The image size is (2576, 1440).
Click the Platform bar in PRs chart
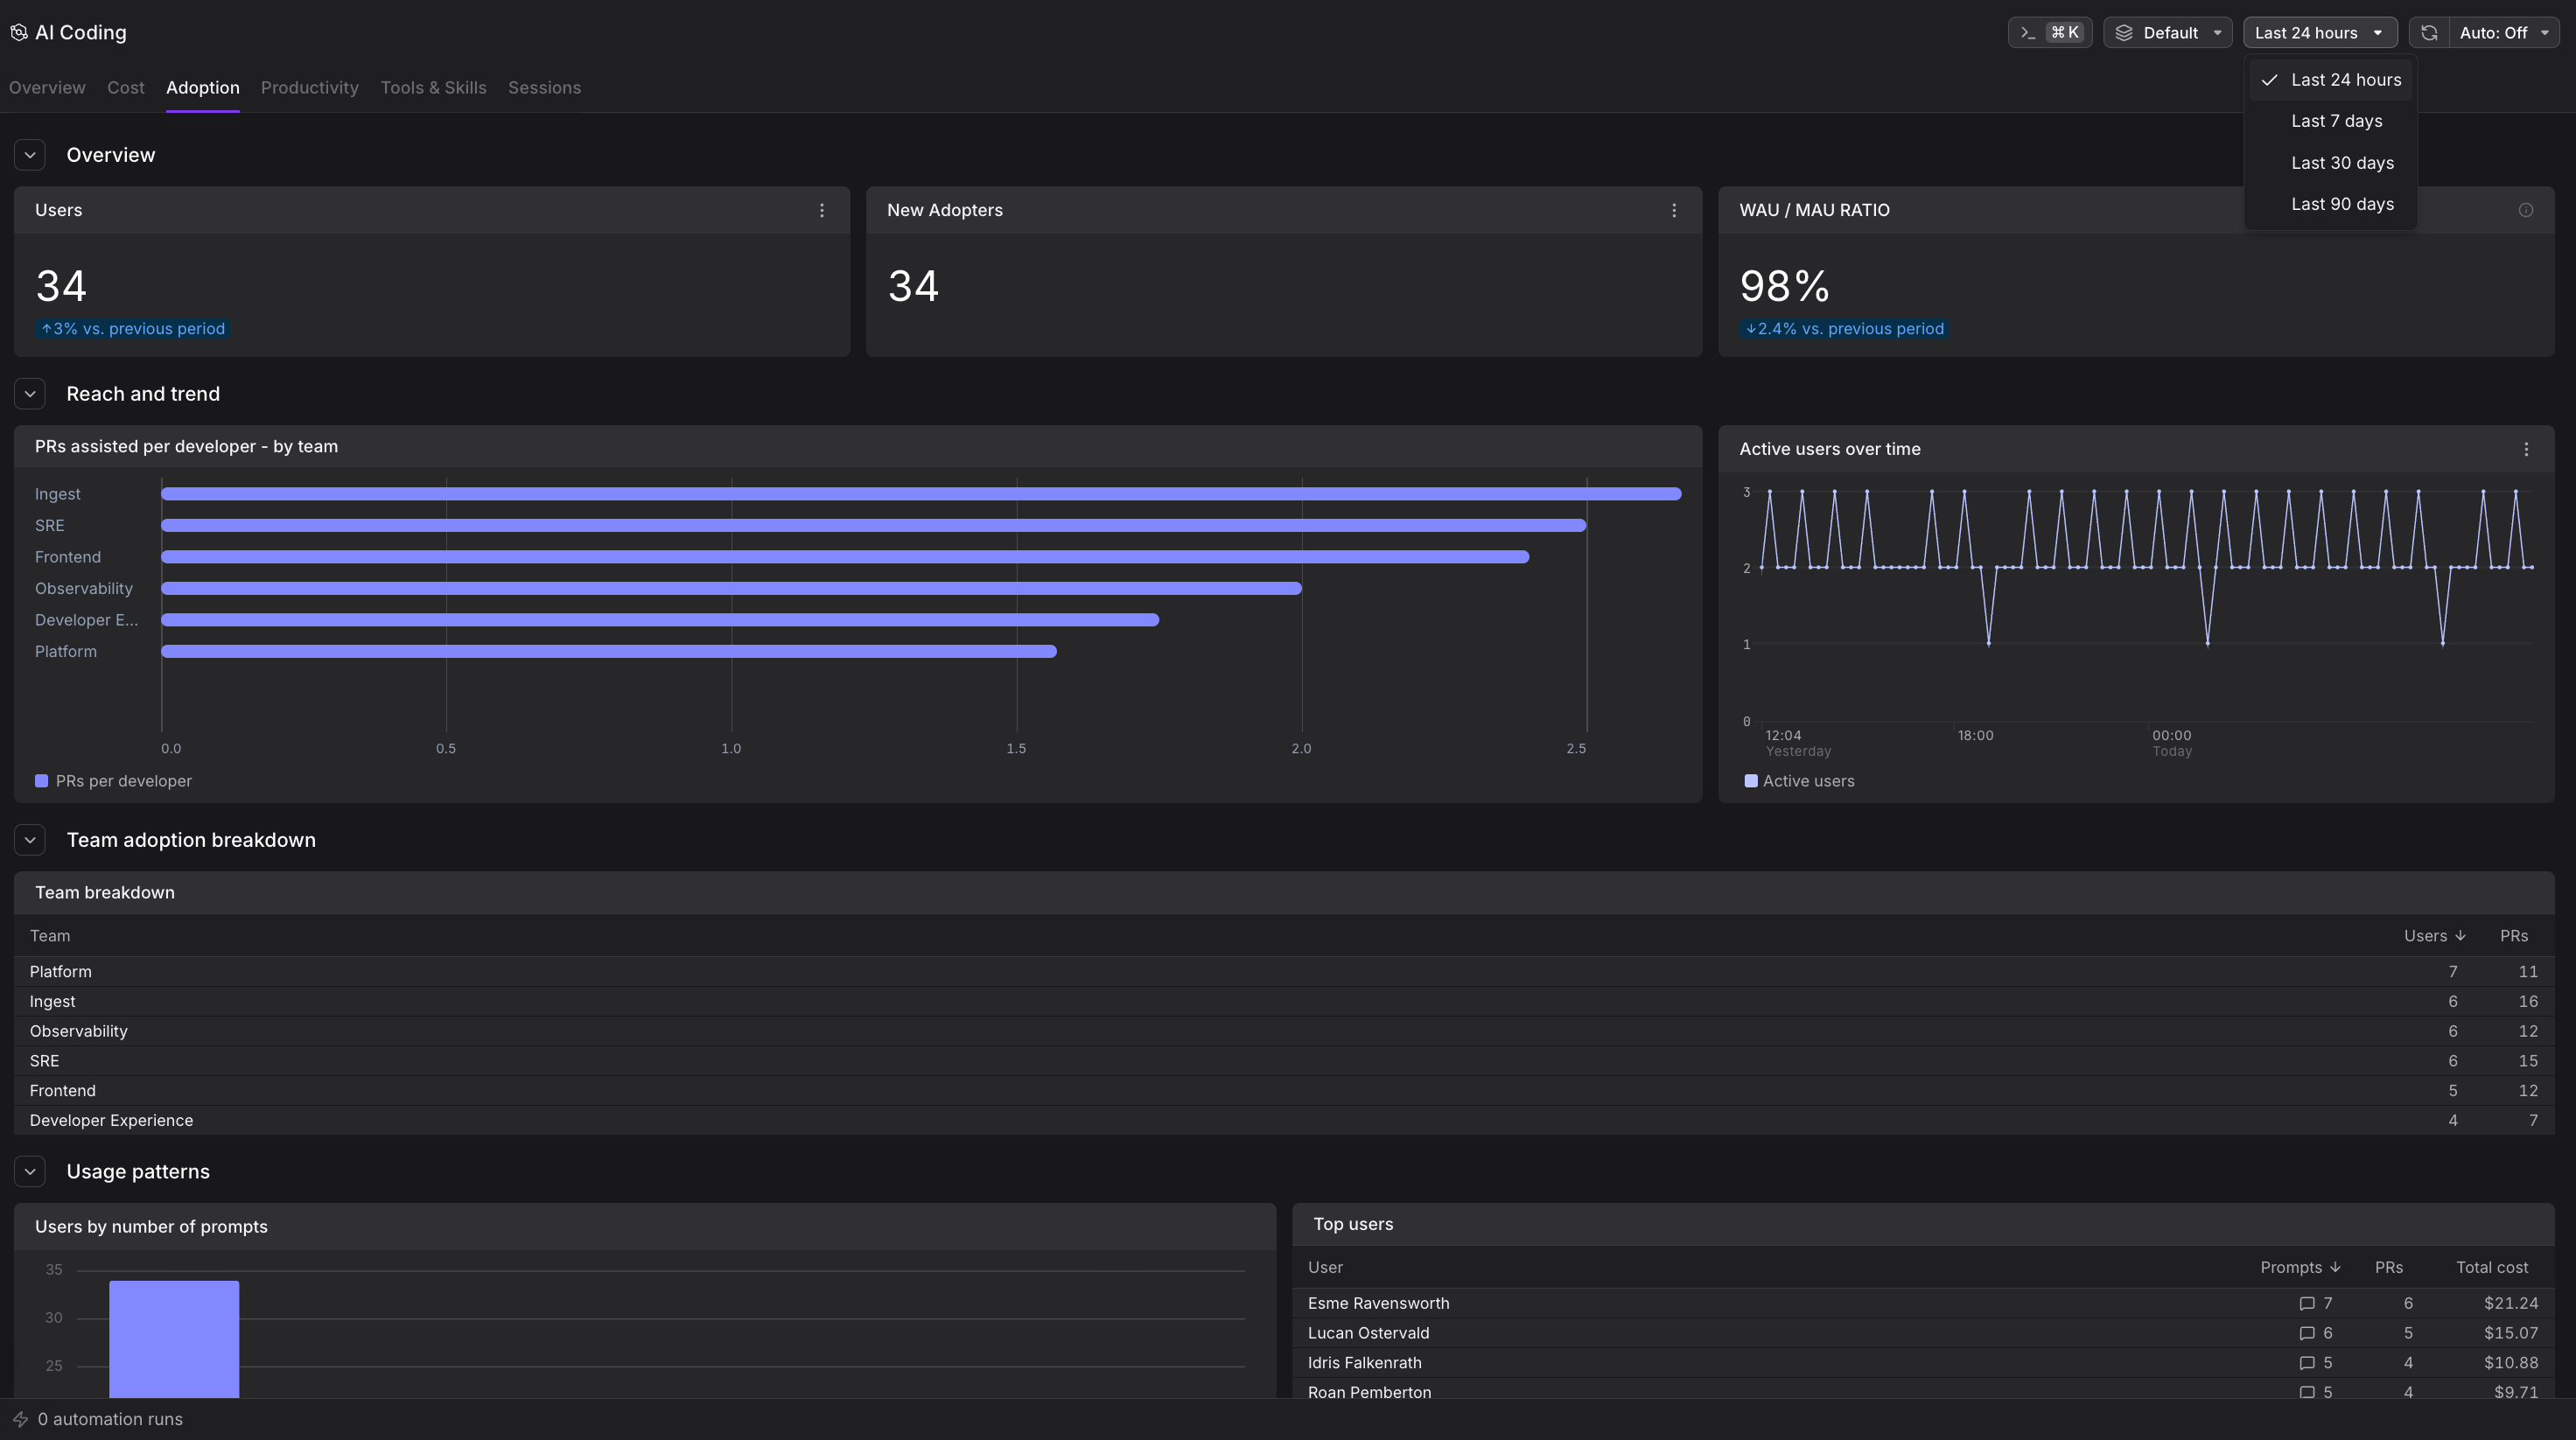click(x=609, y=651)
